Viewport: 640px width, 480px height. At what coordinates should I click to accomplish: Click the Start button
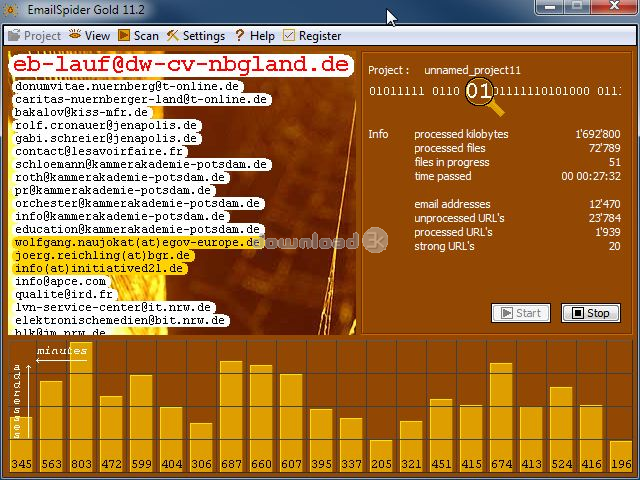tap(521, 313)
